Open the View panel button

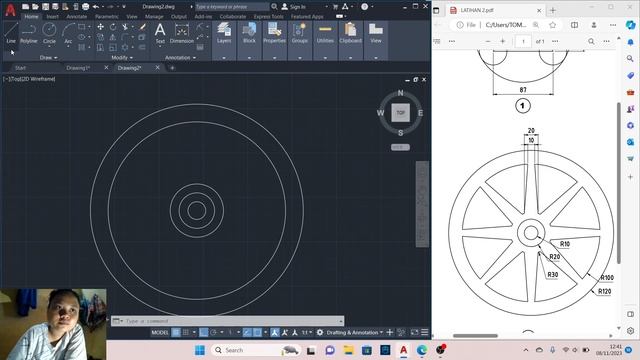[376, 33]
